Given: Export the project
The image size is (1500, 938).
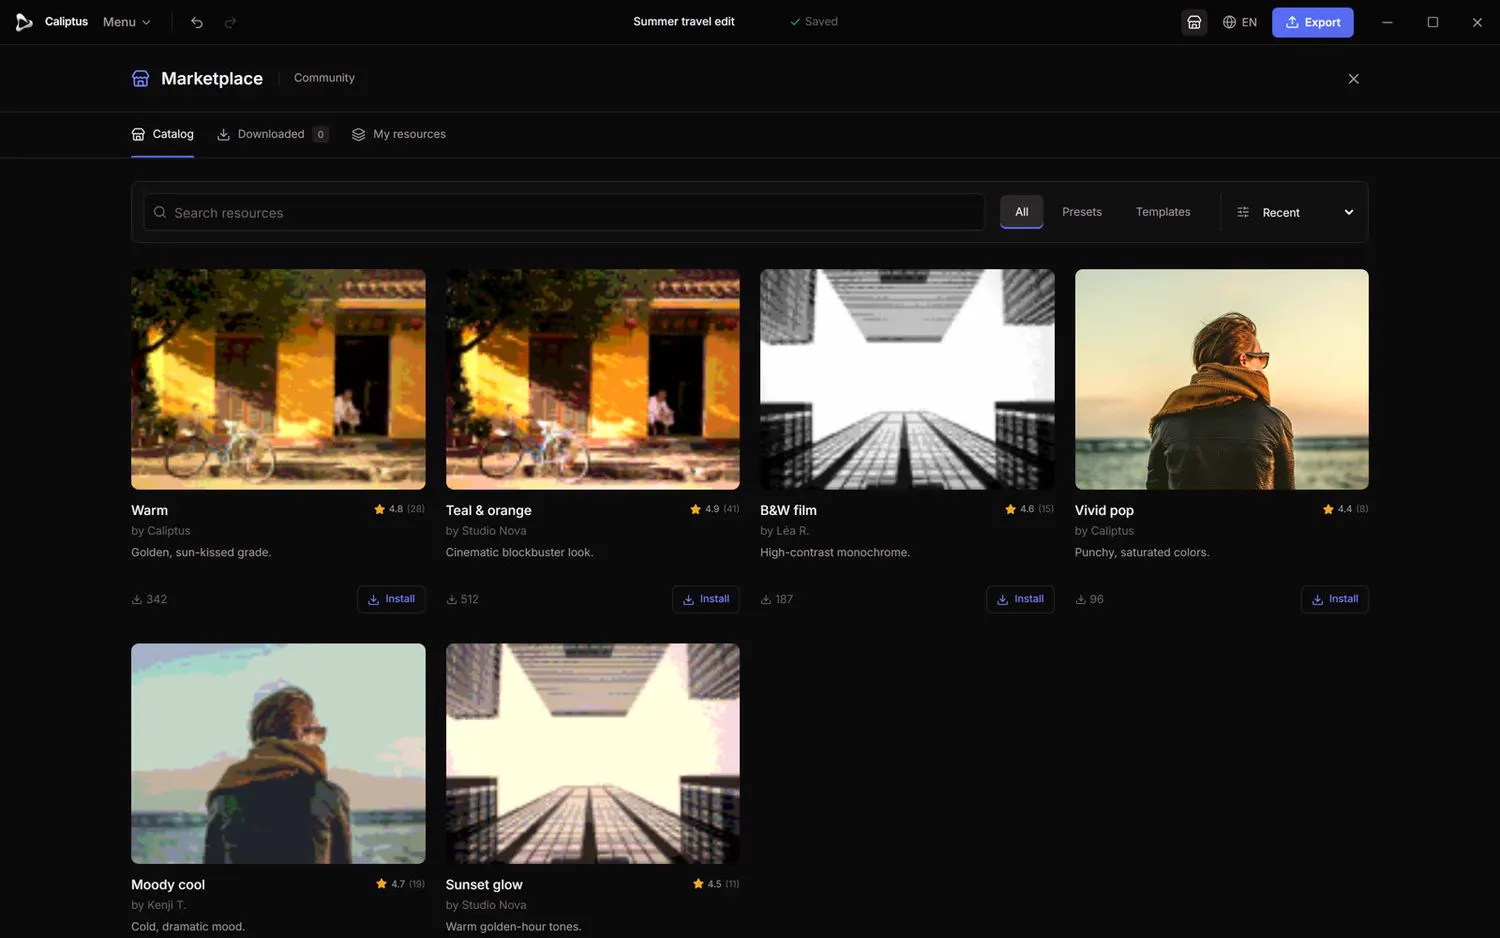Looking at the screenshot, I should 1313,22.
